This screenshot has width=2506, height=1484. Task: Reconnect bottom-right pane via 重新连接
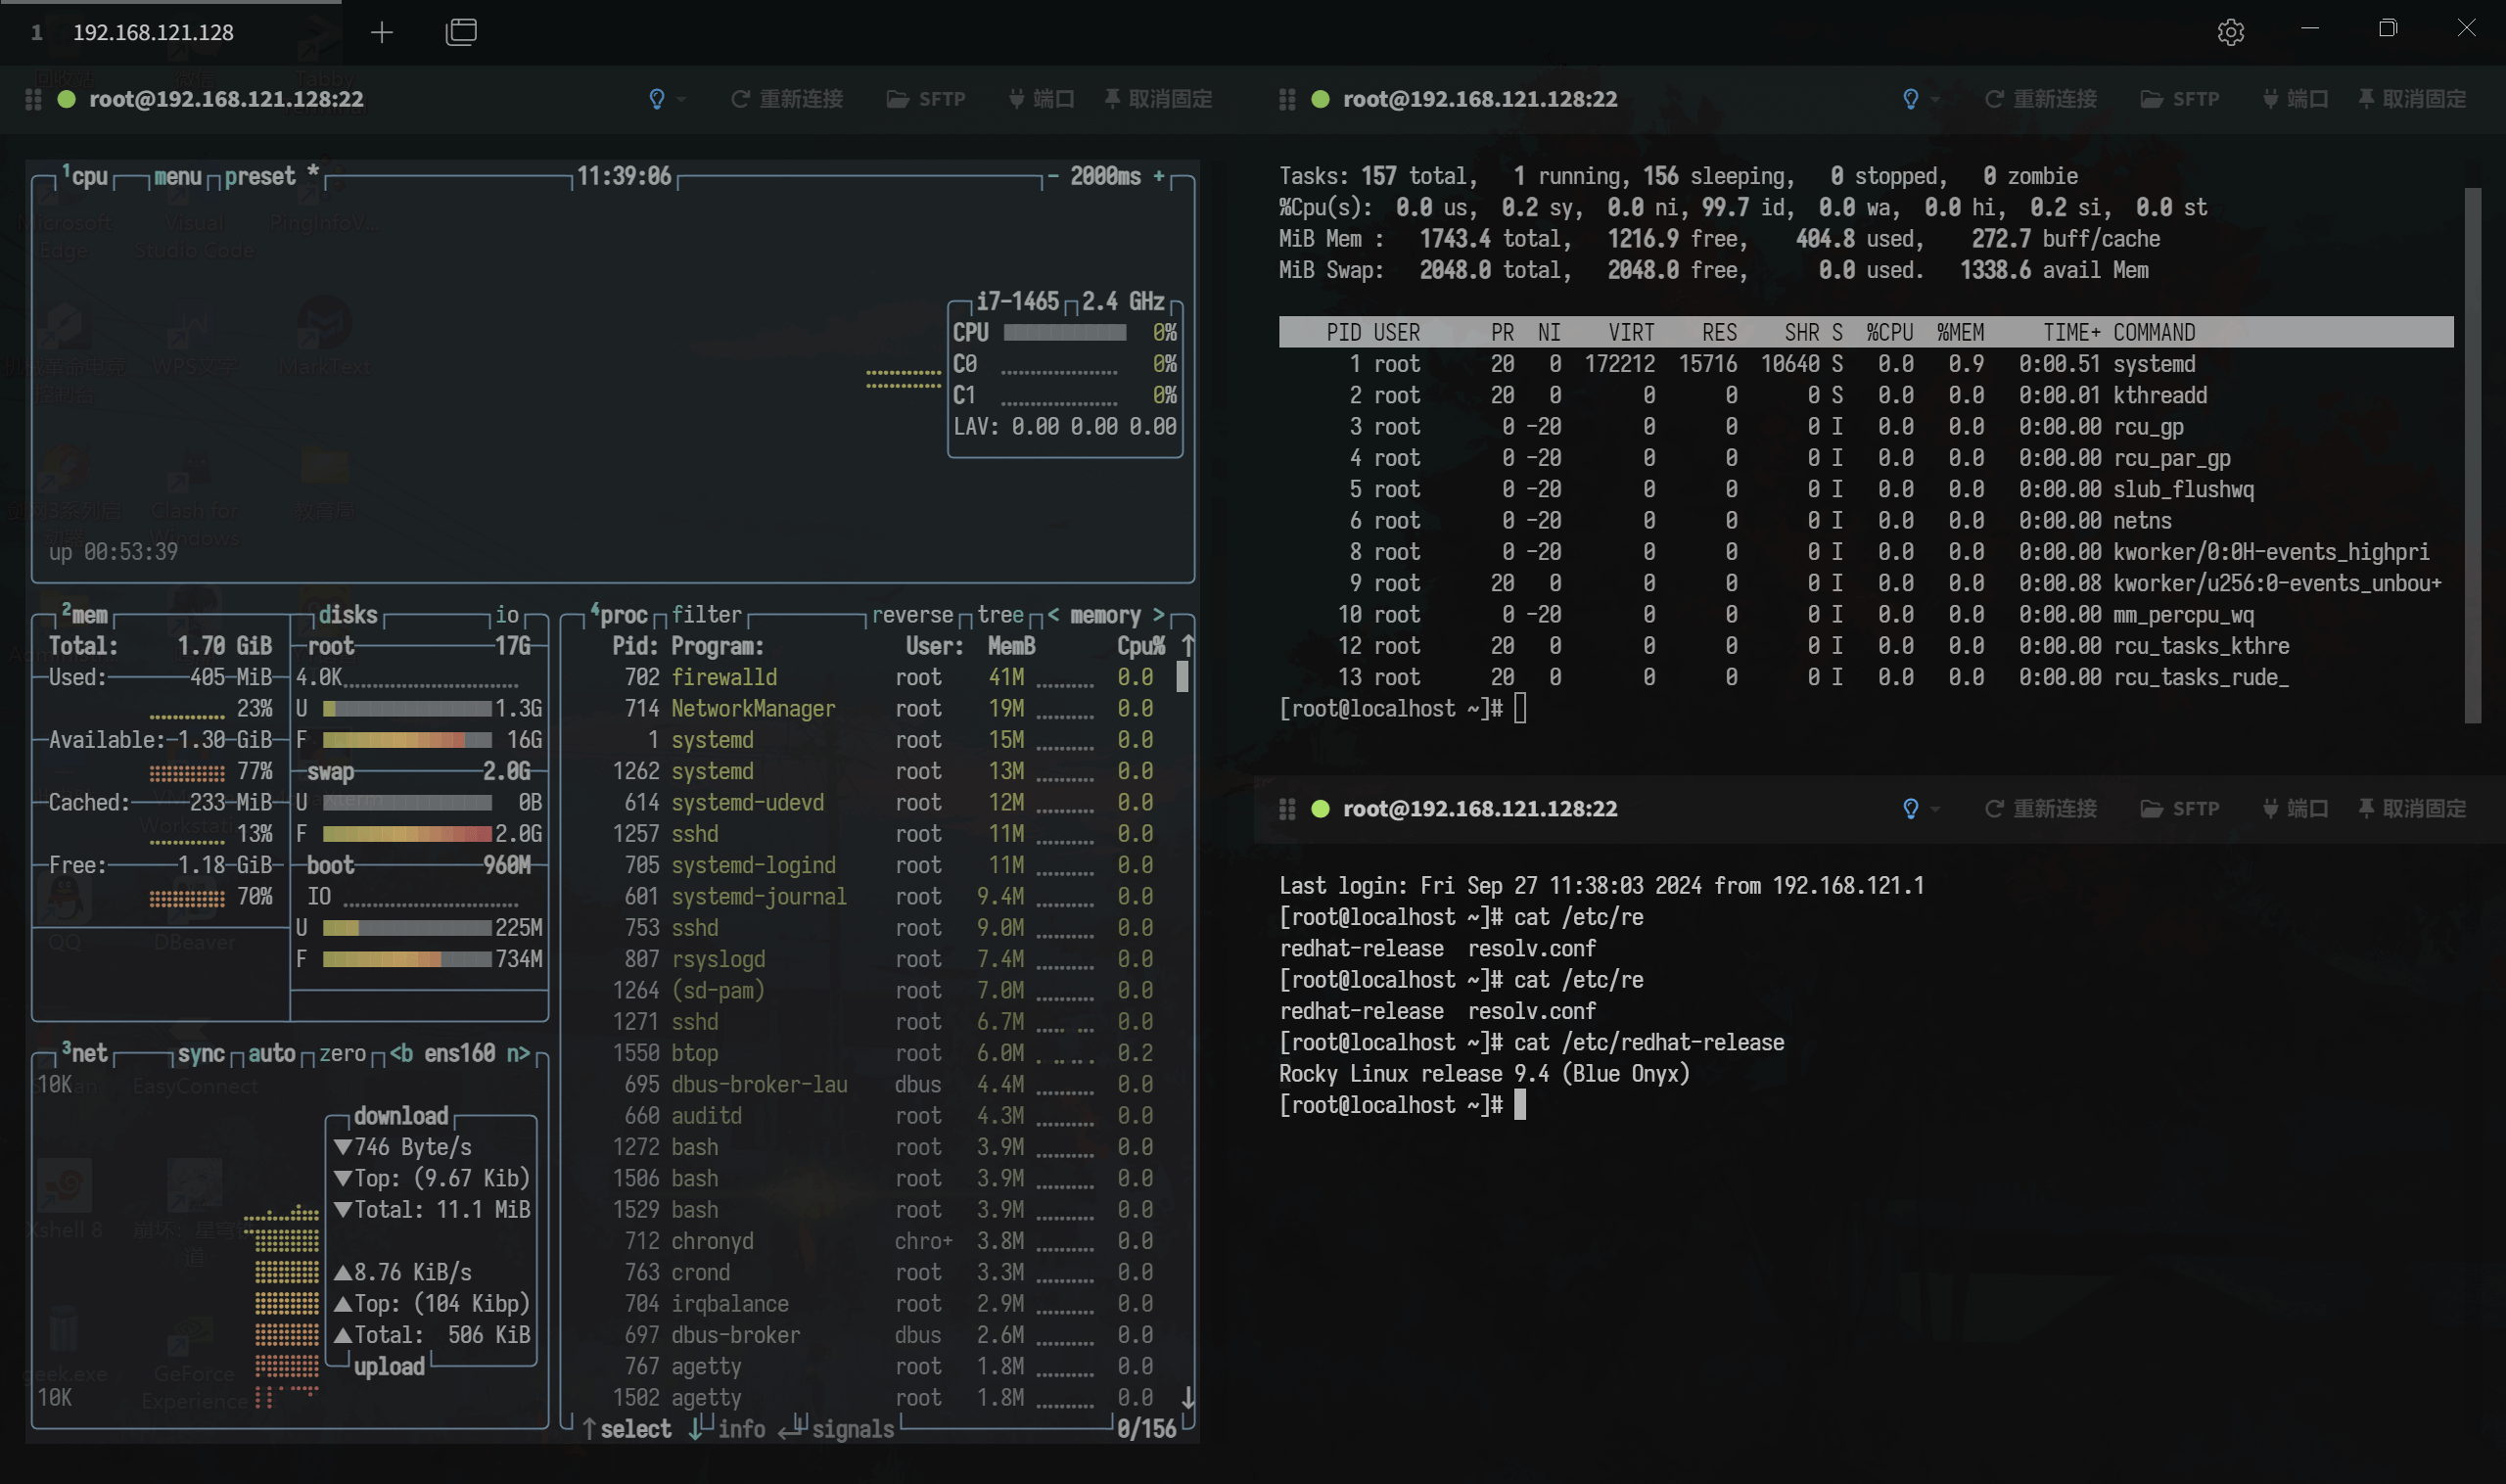[x=2040, y=808]
